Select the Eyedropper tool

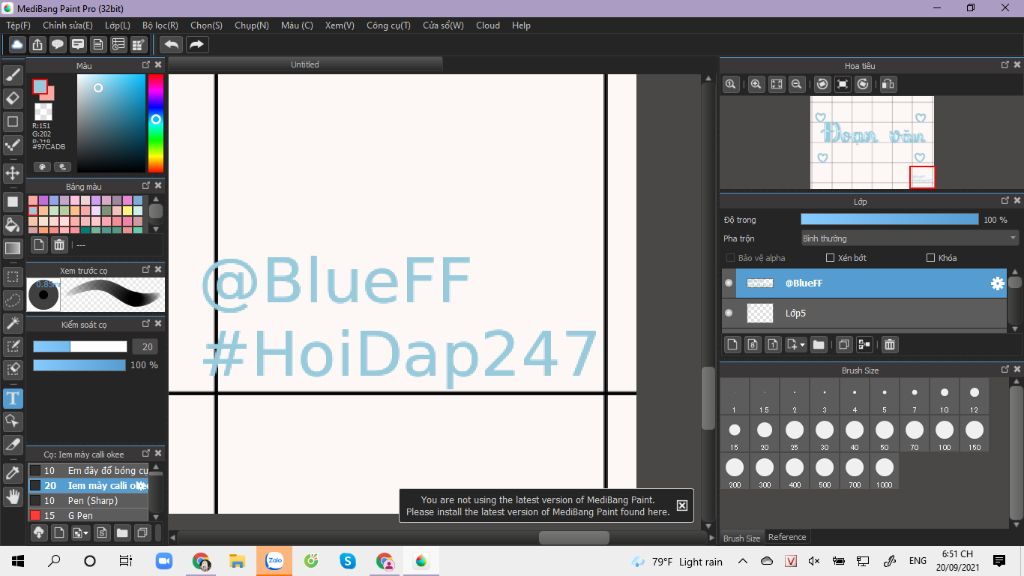click(12, 473)
